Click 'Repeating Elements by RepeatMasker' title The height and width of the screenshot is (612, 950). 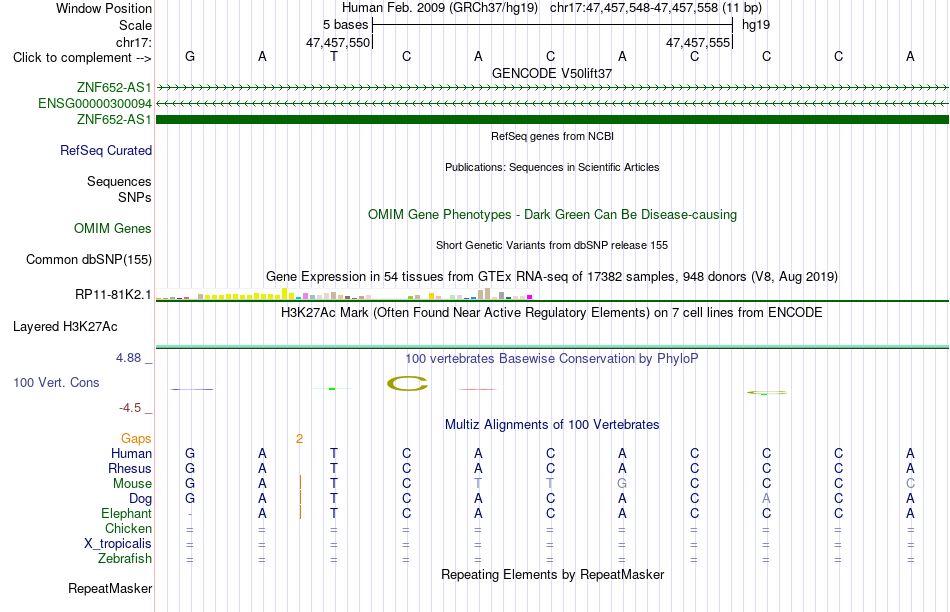click(553, 574)
